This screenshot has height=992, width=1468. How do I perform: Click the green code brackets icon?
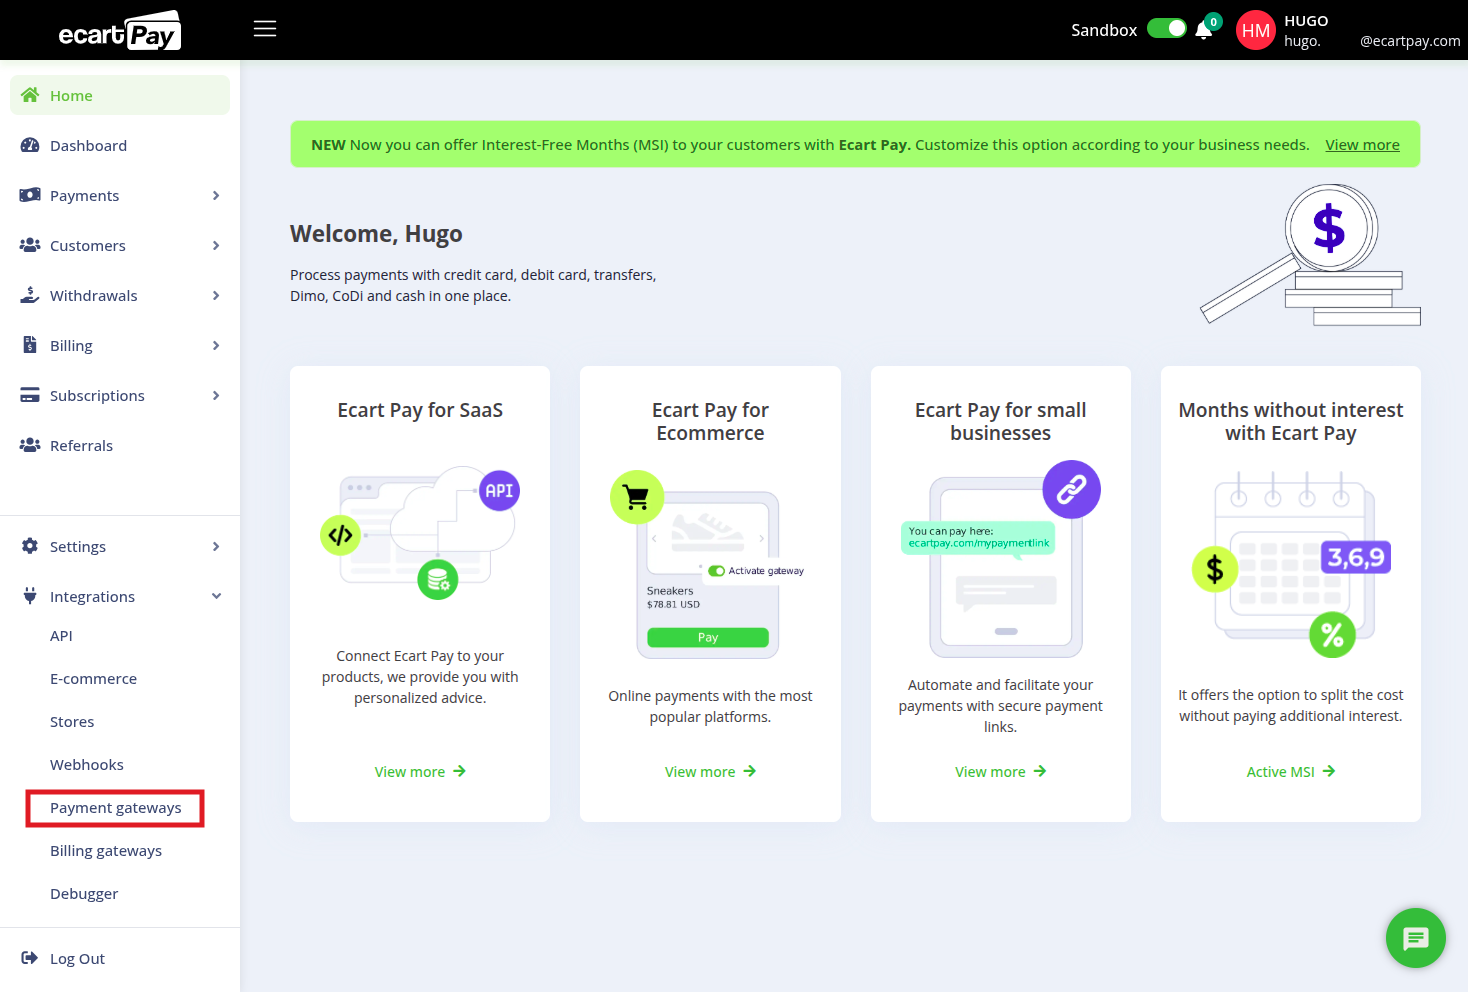(x=340, y=535)
